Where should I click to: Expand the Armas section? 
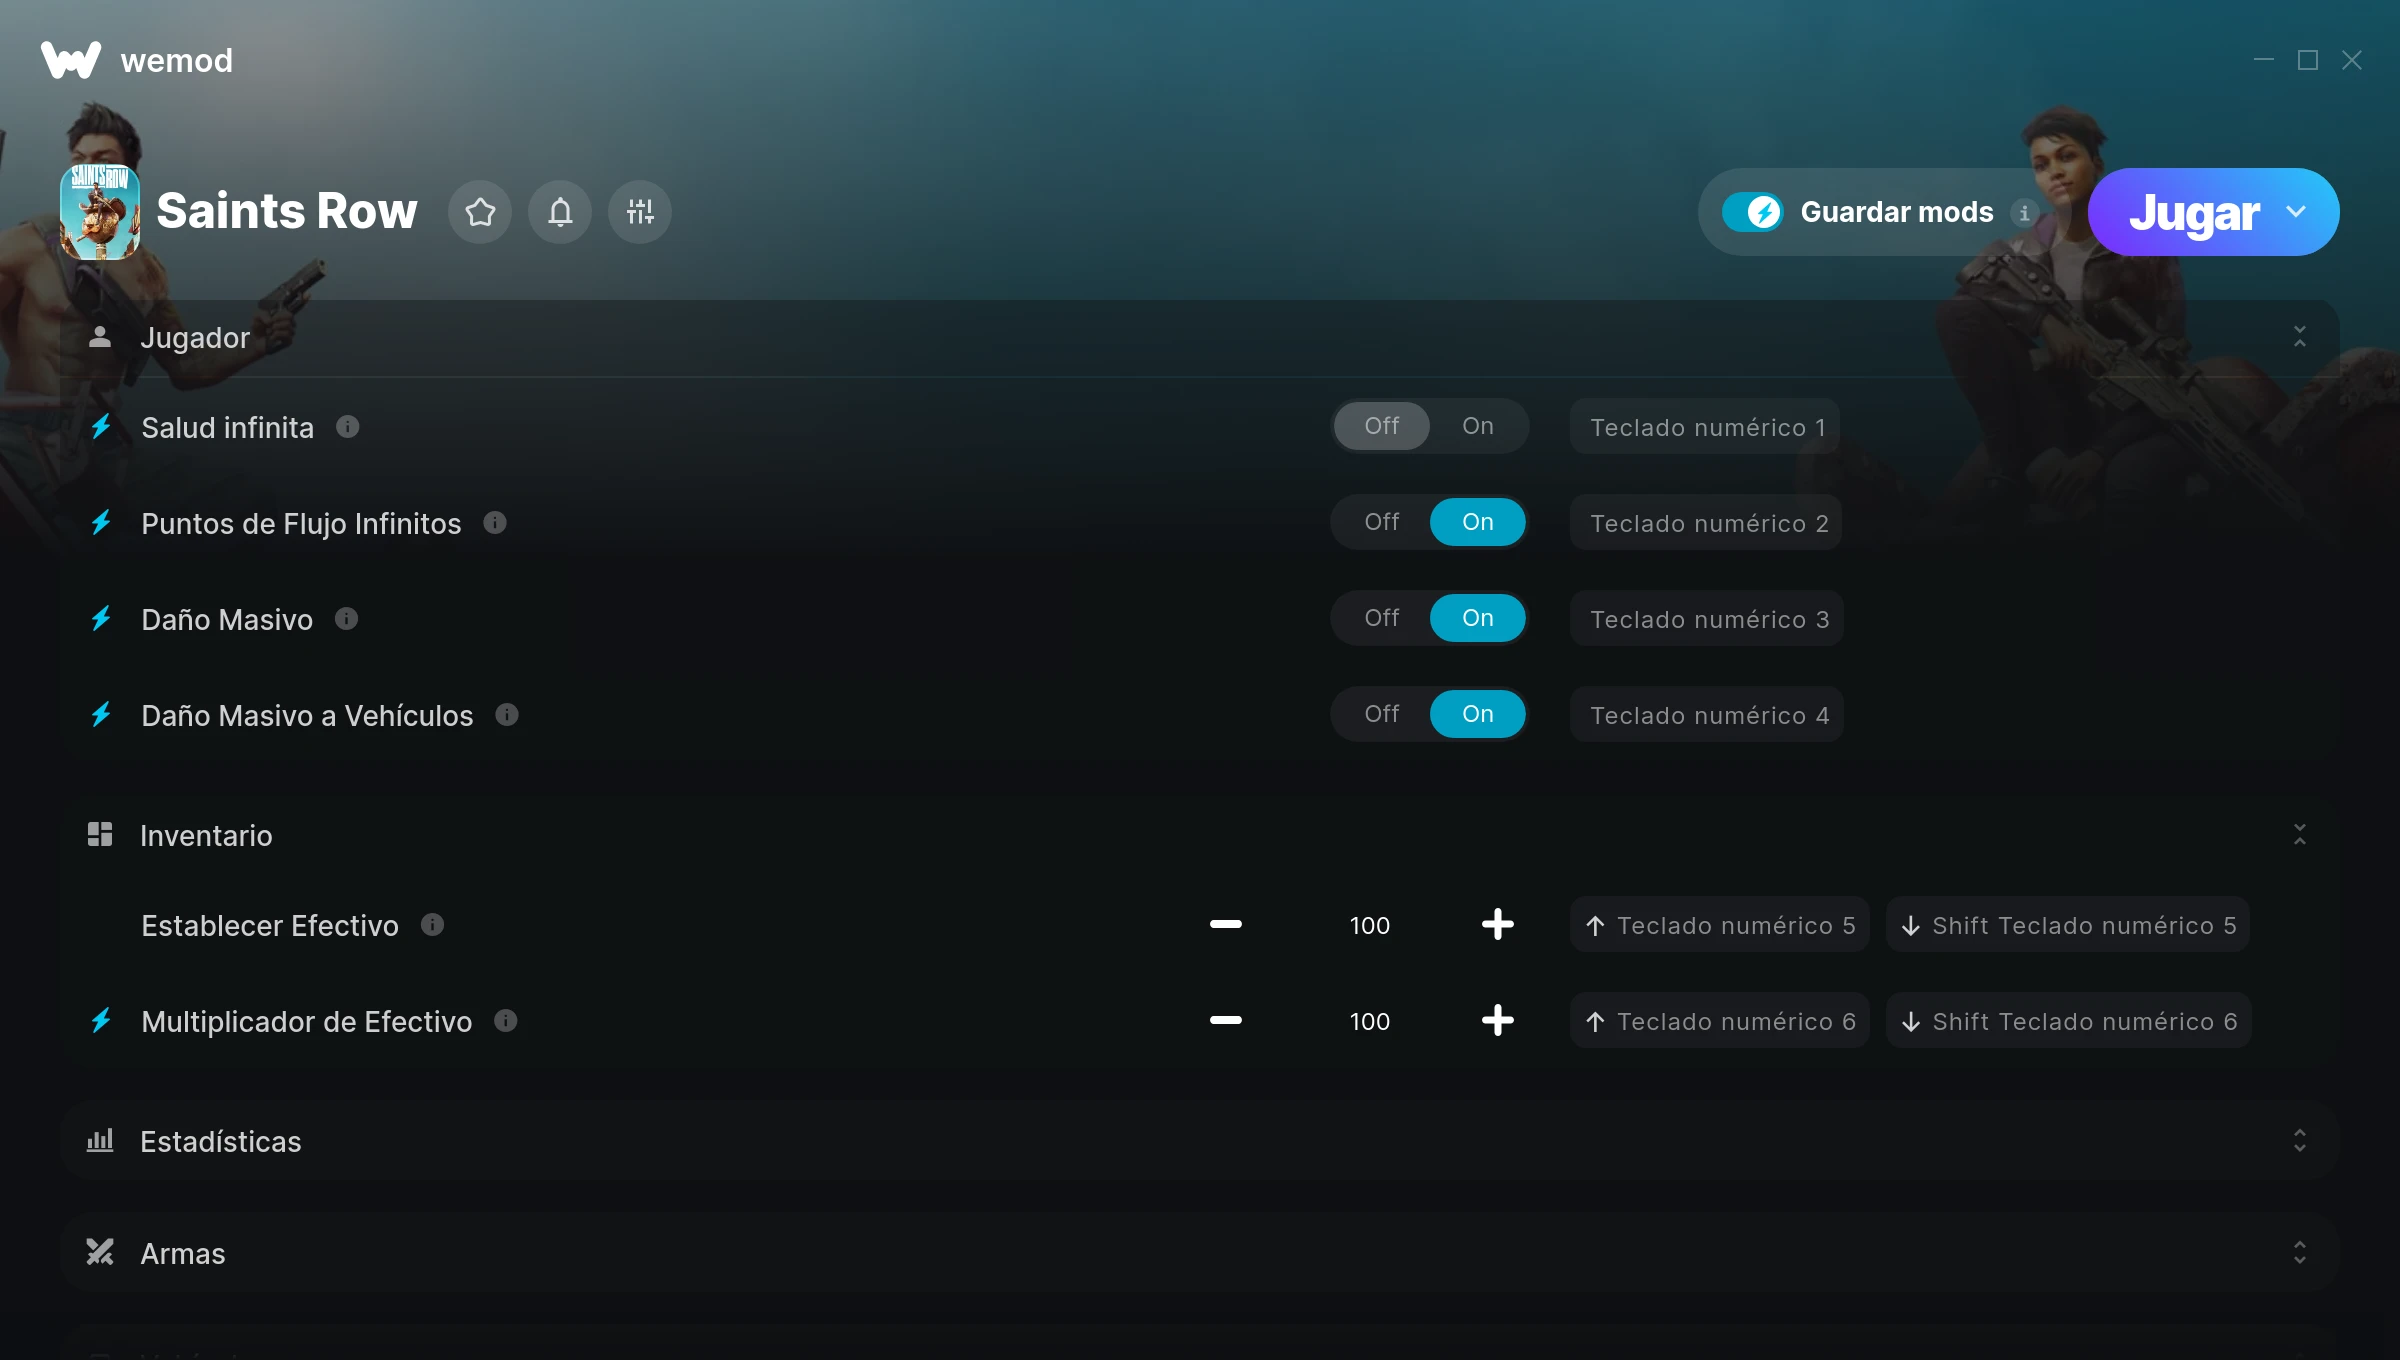[x=2300, y=1253]
